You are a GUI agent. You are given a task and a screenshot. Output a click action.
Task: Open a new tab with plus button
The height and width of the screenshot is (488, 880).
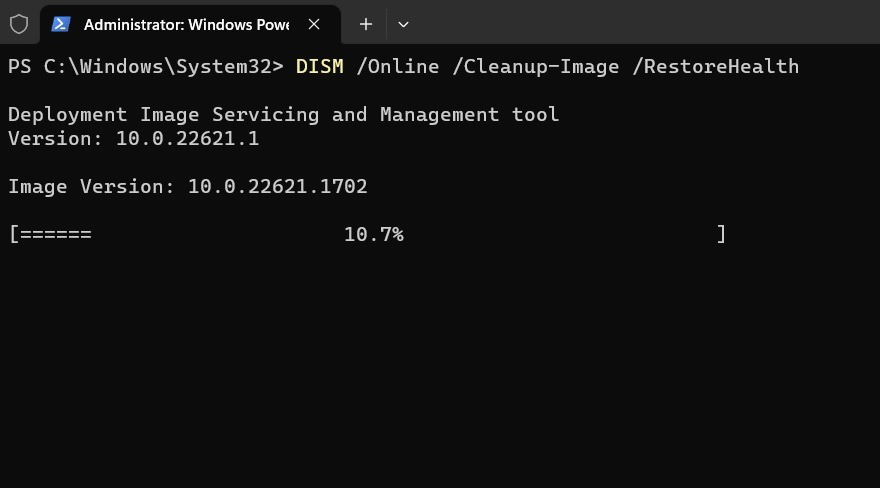365,24
